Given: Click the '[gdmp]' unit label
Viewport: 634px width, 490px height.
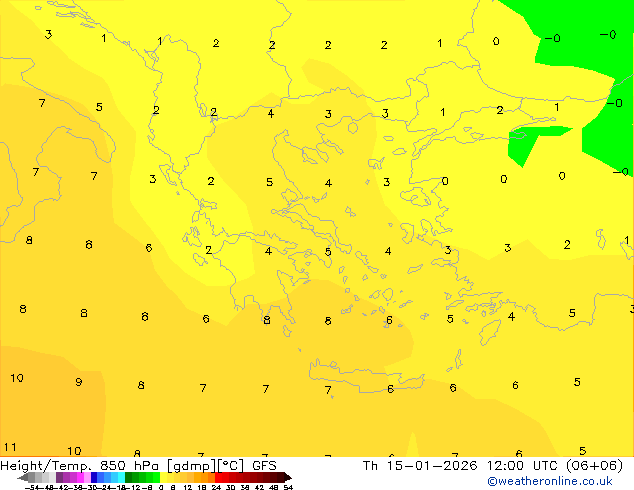Looking at the screenshot, I should point(190,466).
